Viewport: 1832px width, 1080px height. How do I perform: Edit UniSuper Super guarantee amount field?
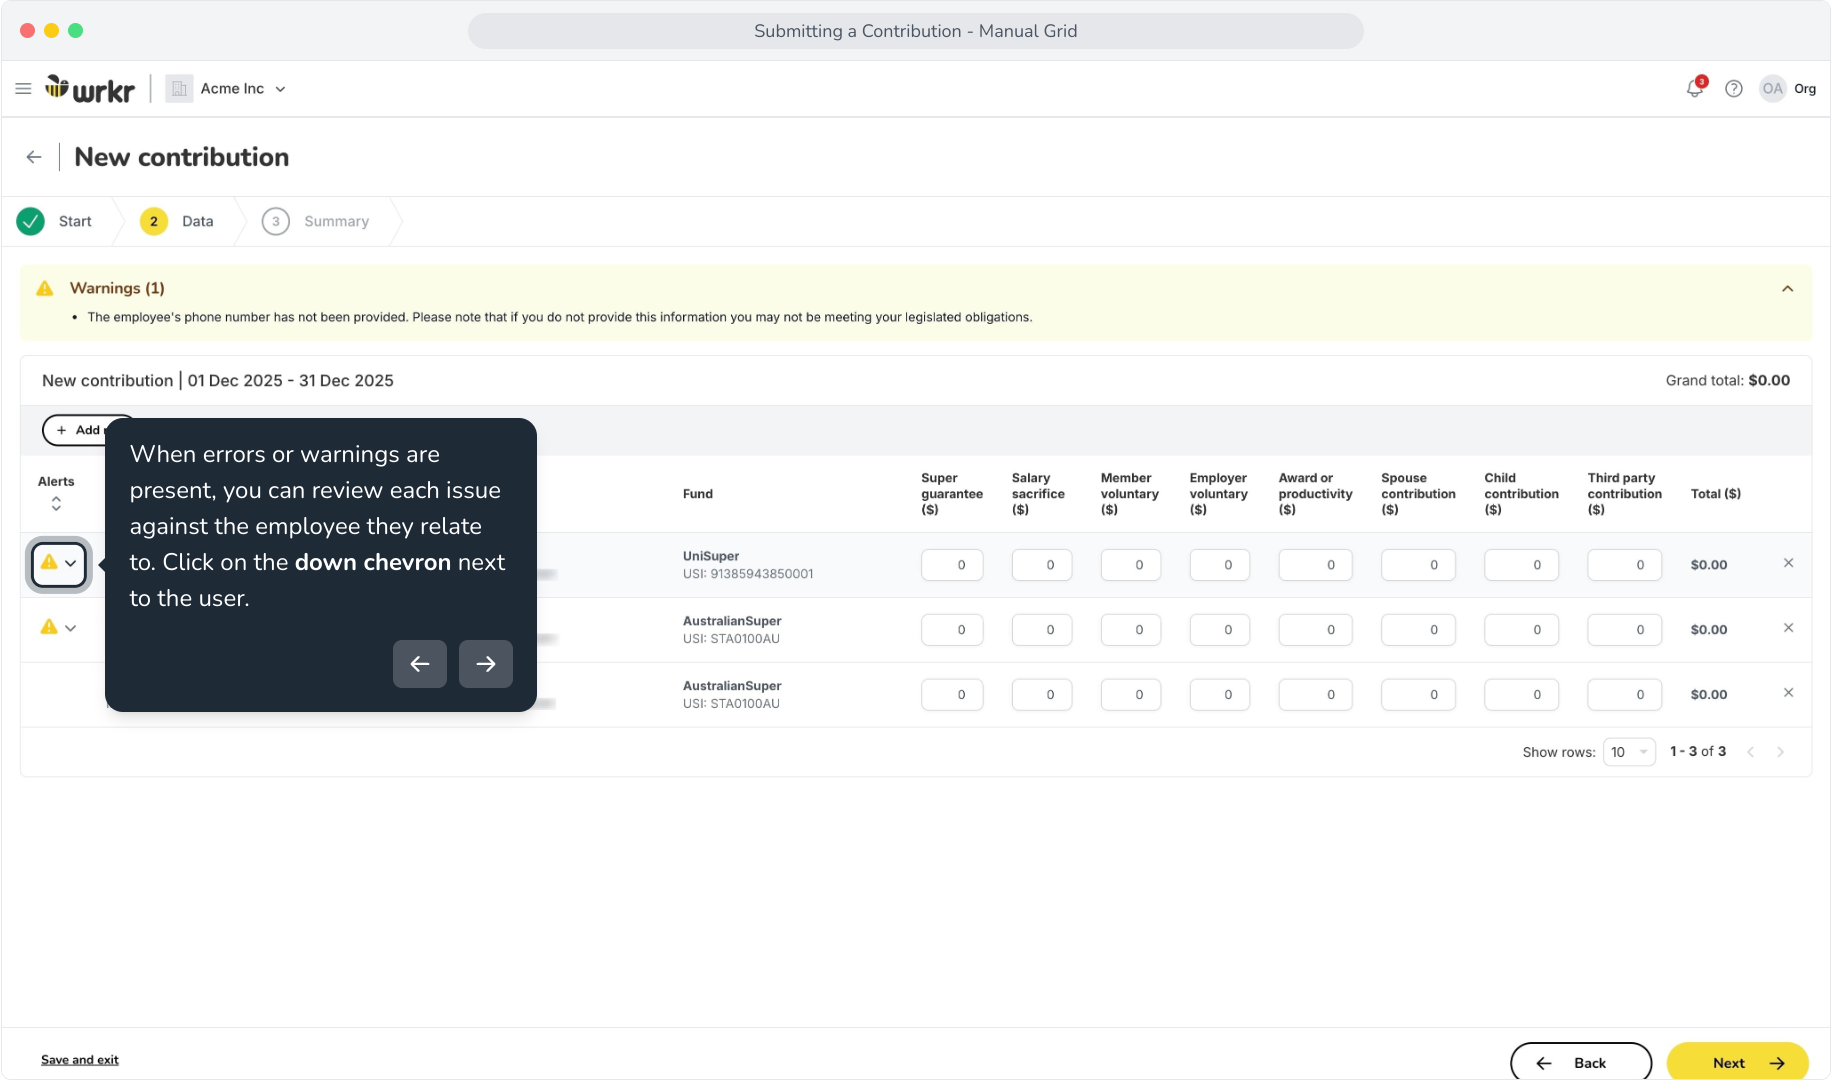click(x=952, y=565)
